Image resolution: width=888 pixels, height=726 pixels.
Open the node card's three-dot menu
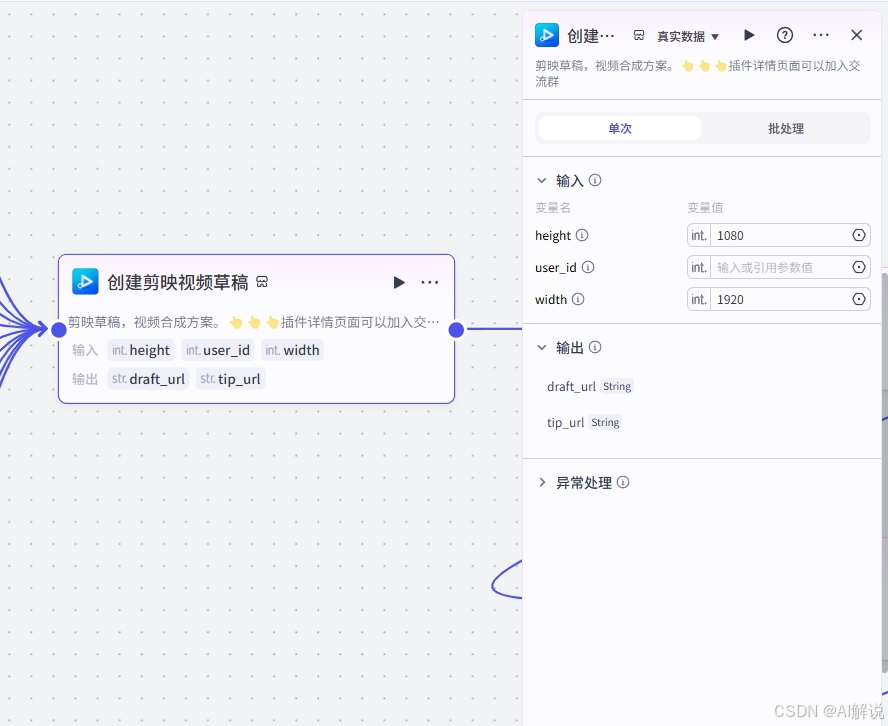[429, 282]
